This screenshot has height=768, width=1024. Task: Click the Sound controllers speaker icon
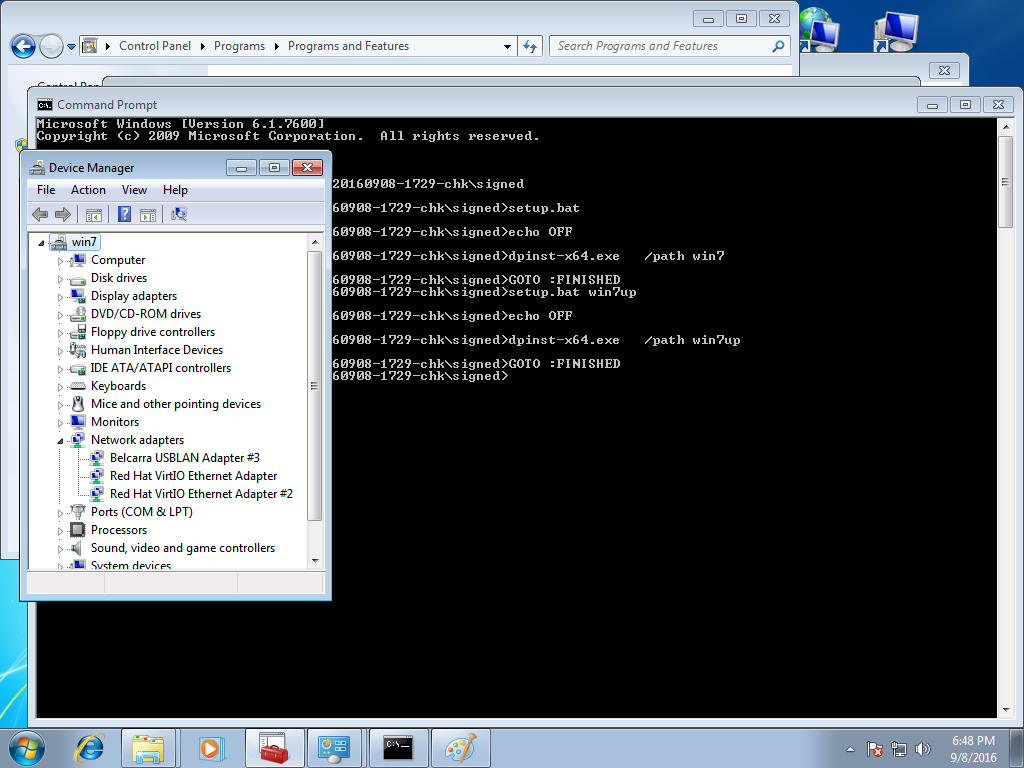click(x=78, y=548)
